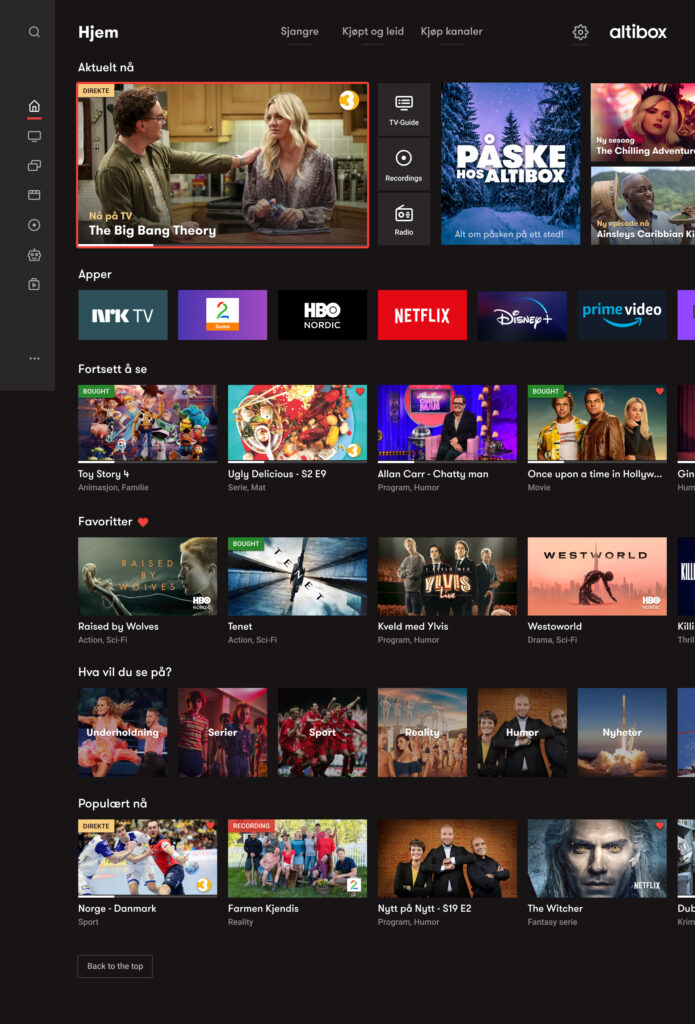Switch to the Sjangre tab

click(x=299, y=32)
